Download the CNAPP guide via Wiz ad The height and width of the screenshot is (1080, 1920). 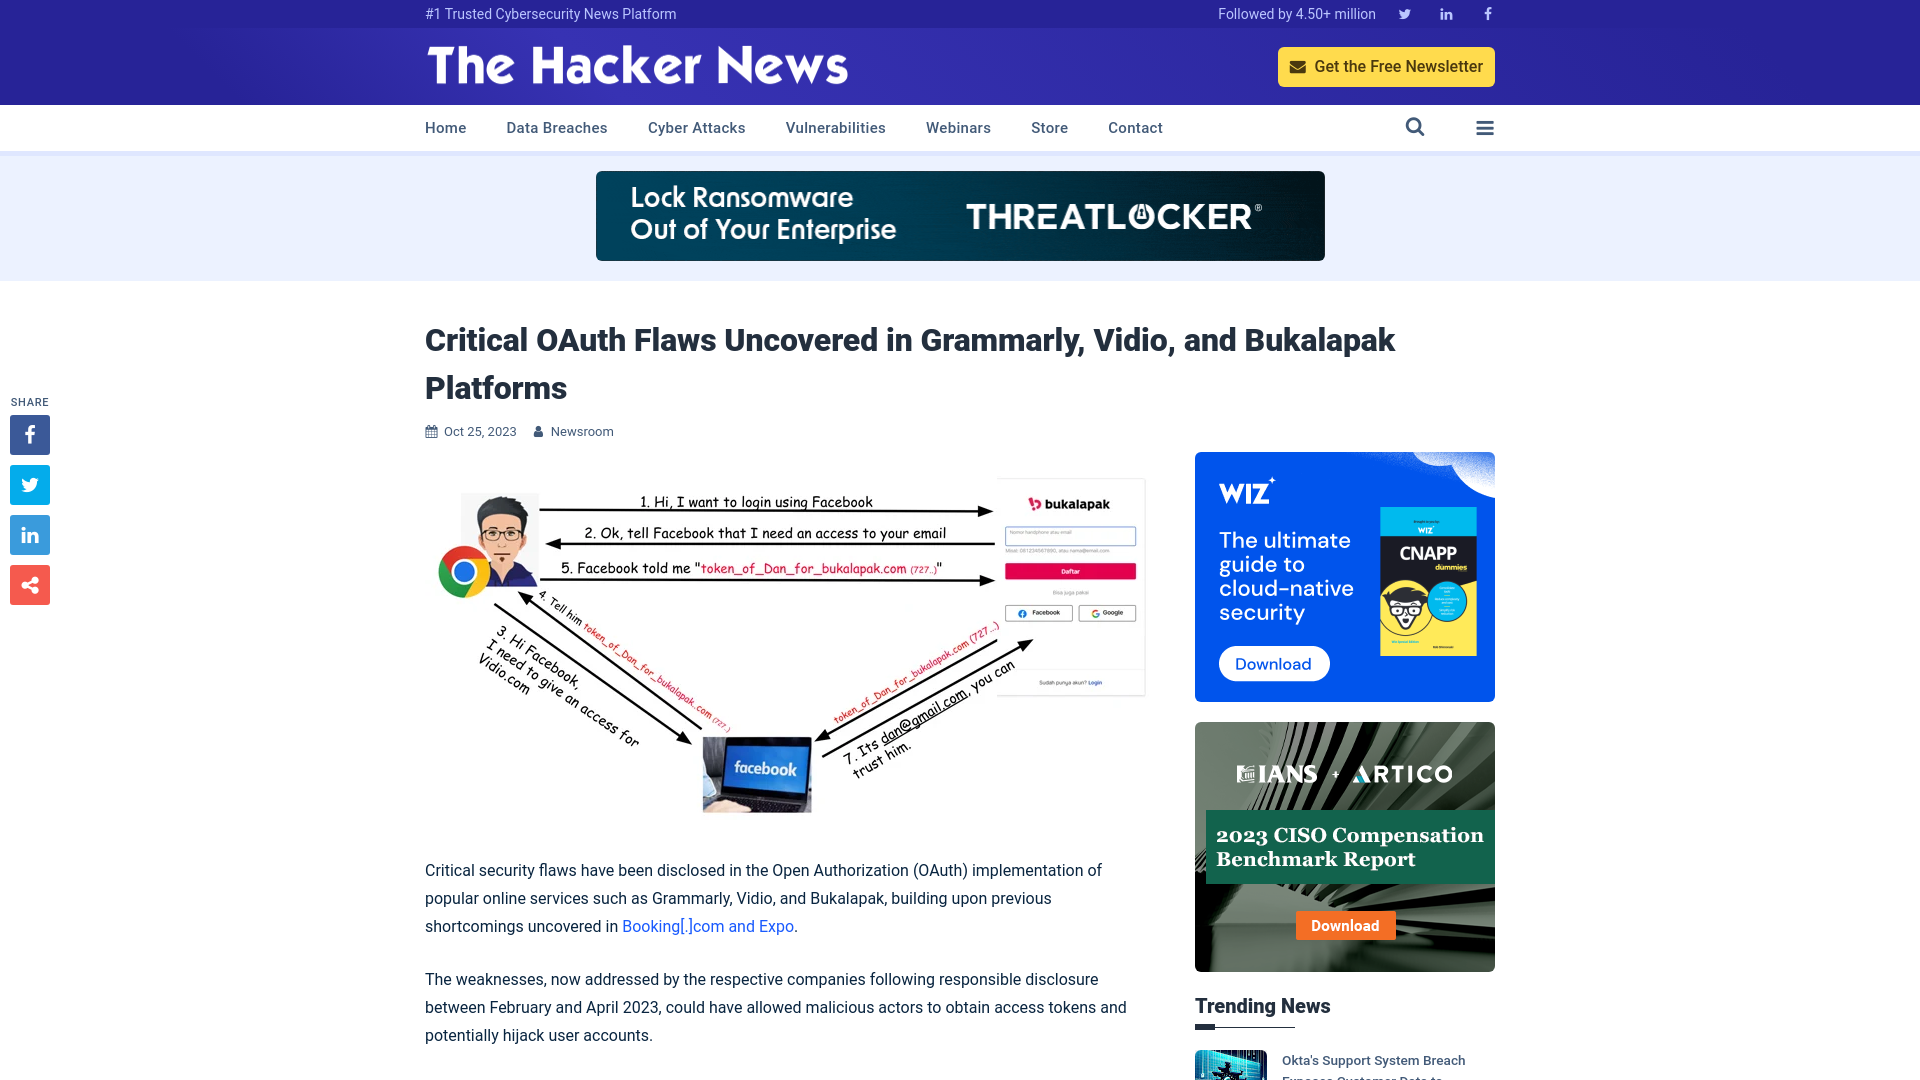tap(1273, 663)
